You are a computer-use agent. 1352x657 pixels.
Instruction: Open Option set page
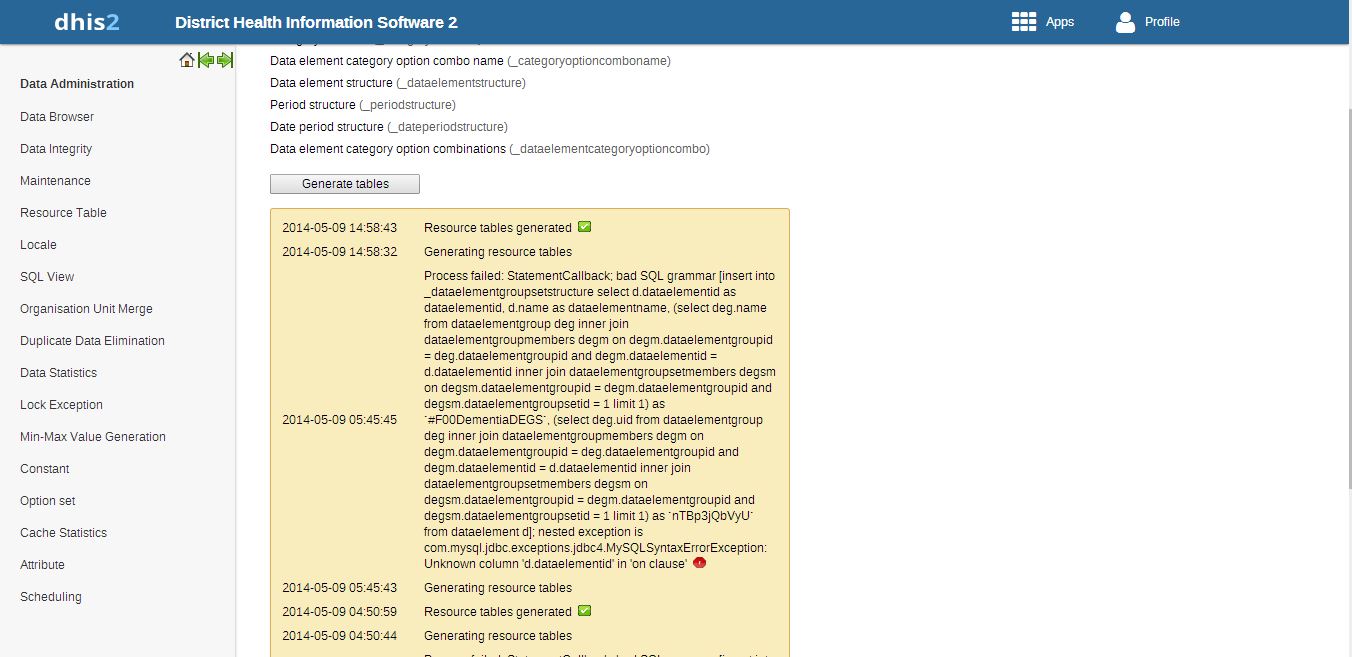[x=48, y=501]
